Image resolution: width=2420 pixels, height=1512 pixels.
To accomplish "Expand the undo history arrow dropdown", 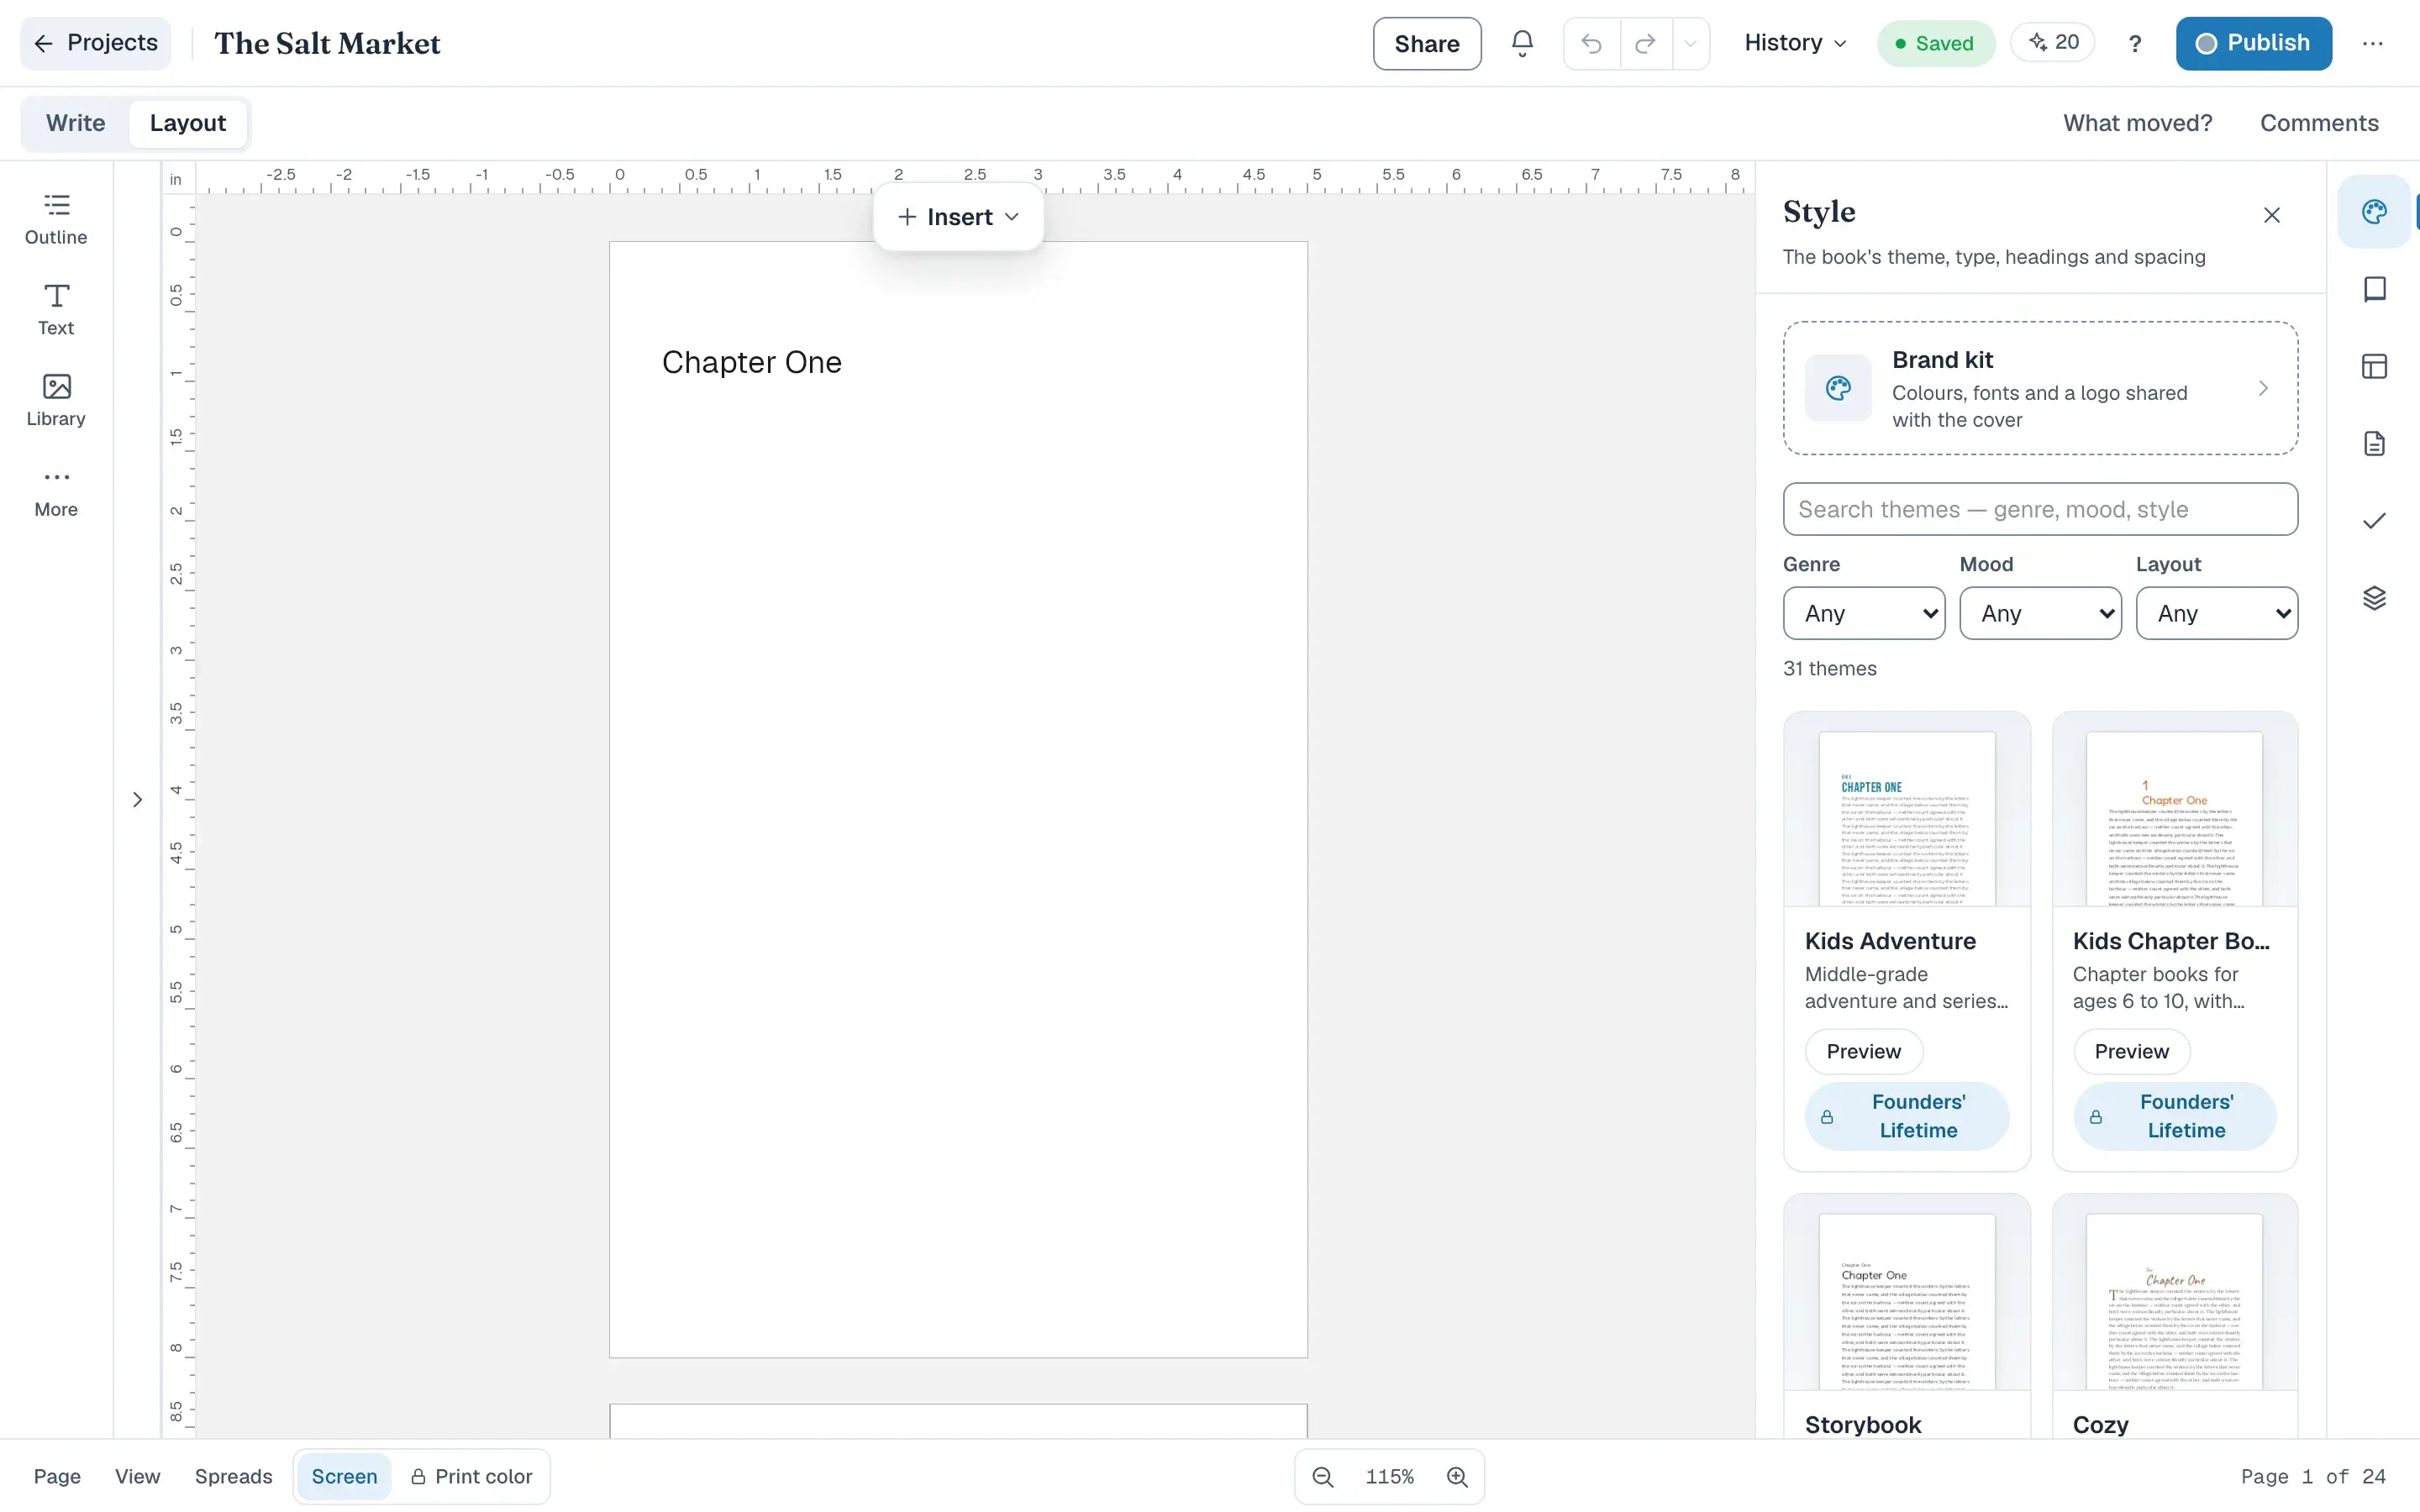I will tap(1690, 43).
